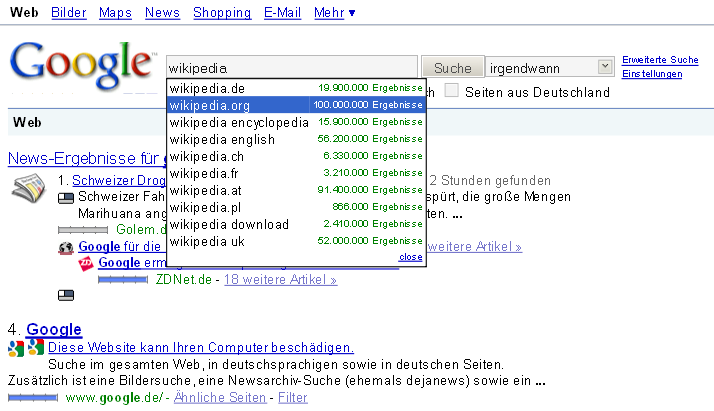This screenshot has height=411, width=714.
Task: Open the Bilder tab
Action: [69, 13]
